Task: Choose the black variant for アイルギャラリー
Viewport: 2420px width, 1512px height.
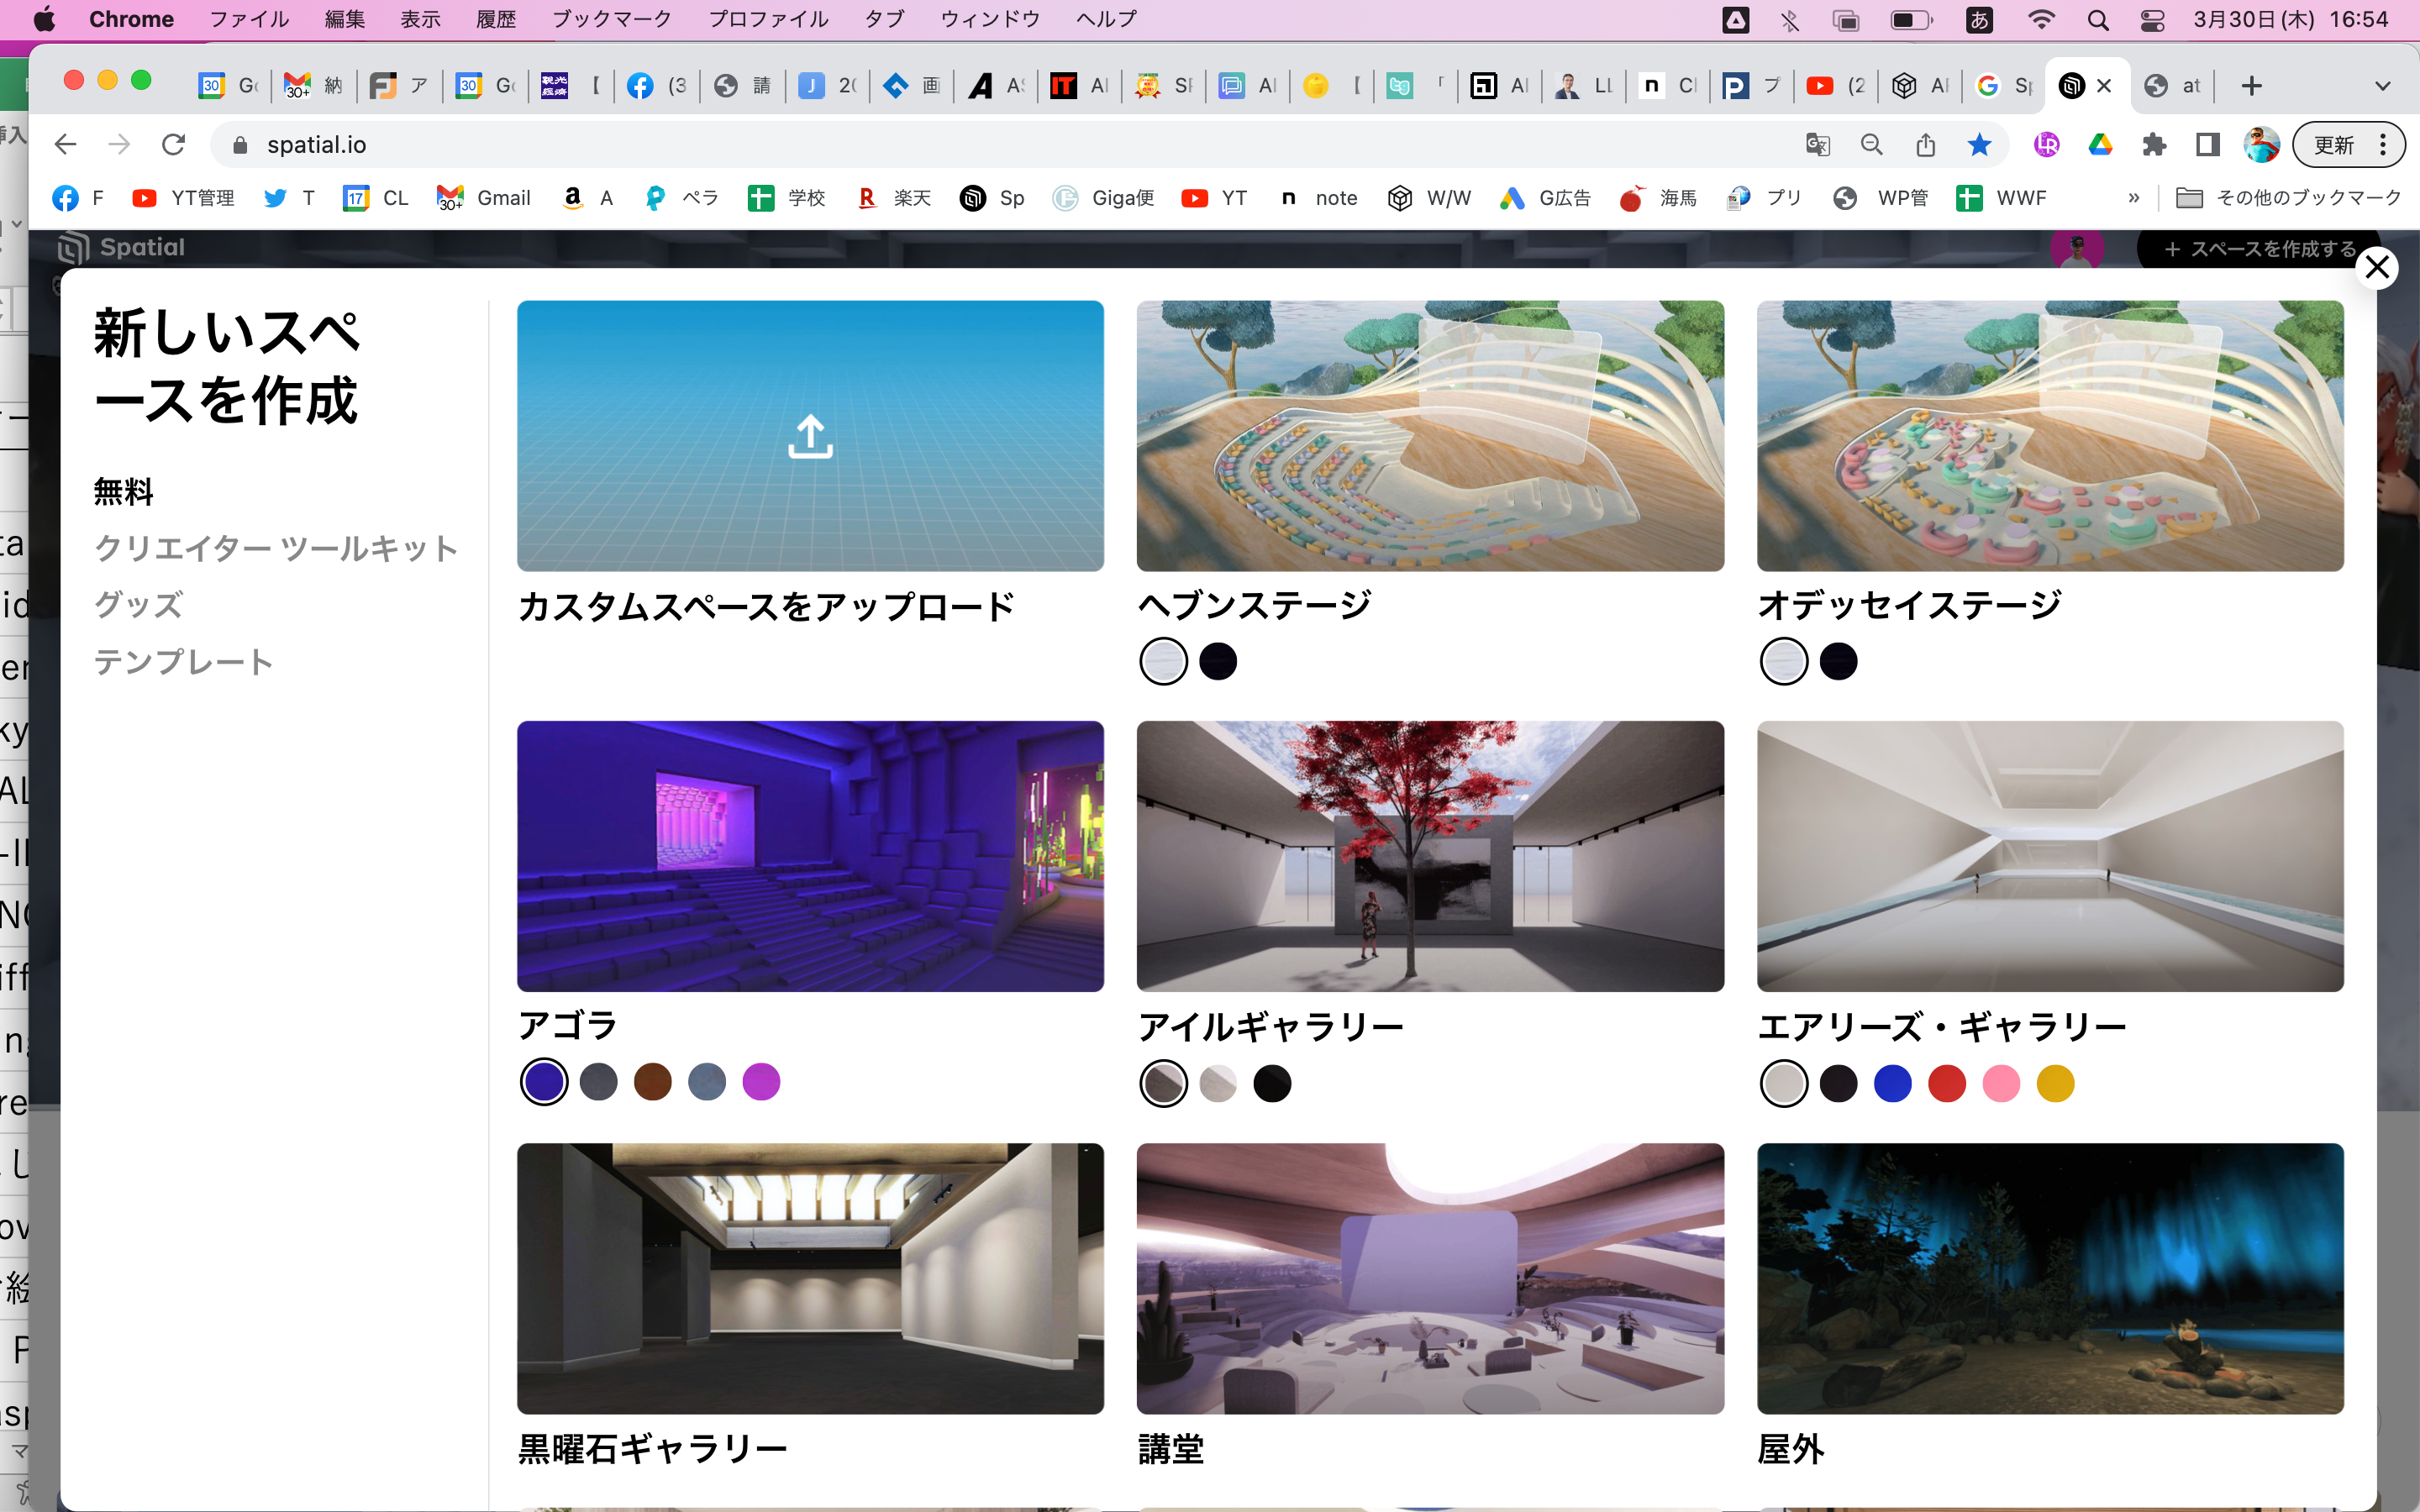Action: point(1272,1083)
